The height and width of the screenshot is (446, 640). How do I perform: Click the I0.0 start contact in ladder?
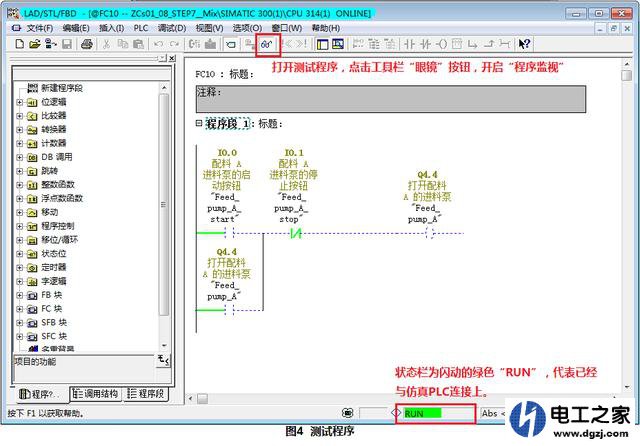(229, 233)
